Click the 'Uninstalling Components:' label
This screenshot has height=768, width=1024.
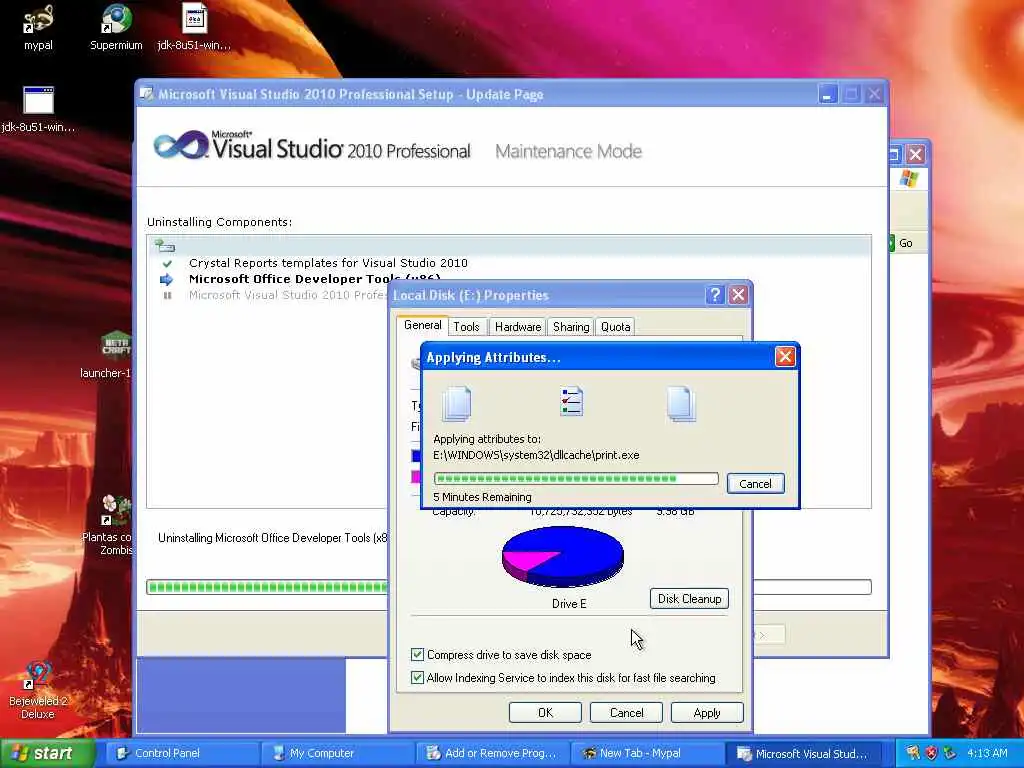tap(219, 222)
